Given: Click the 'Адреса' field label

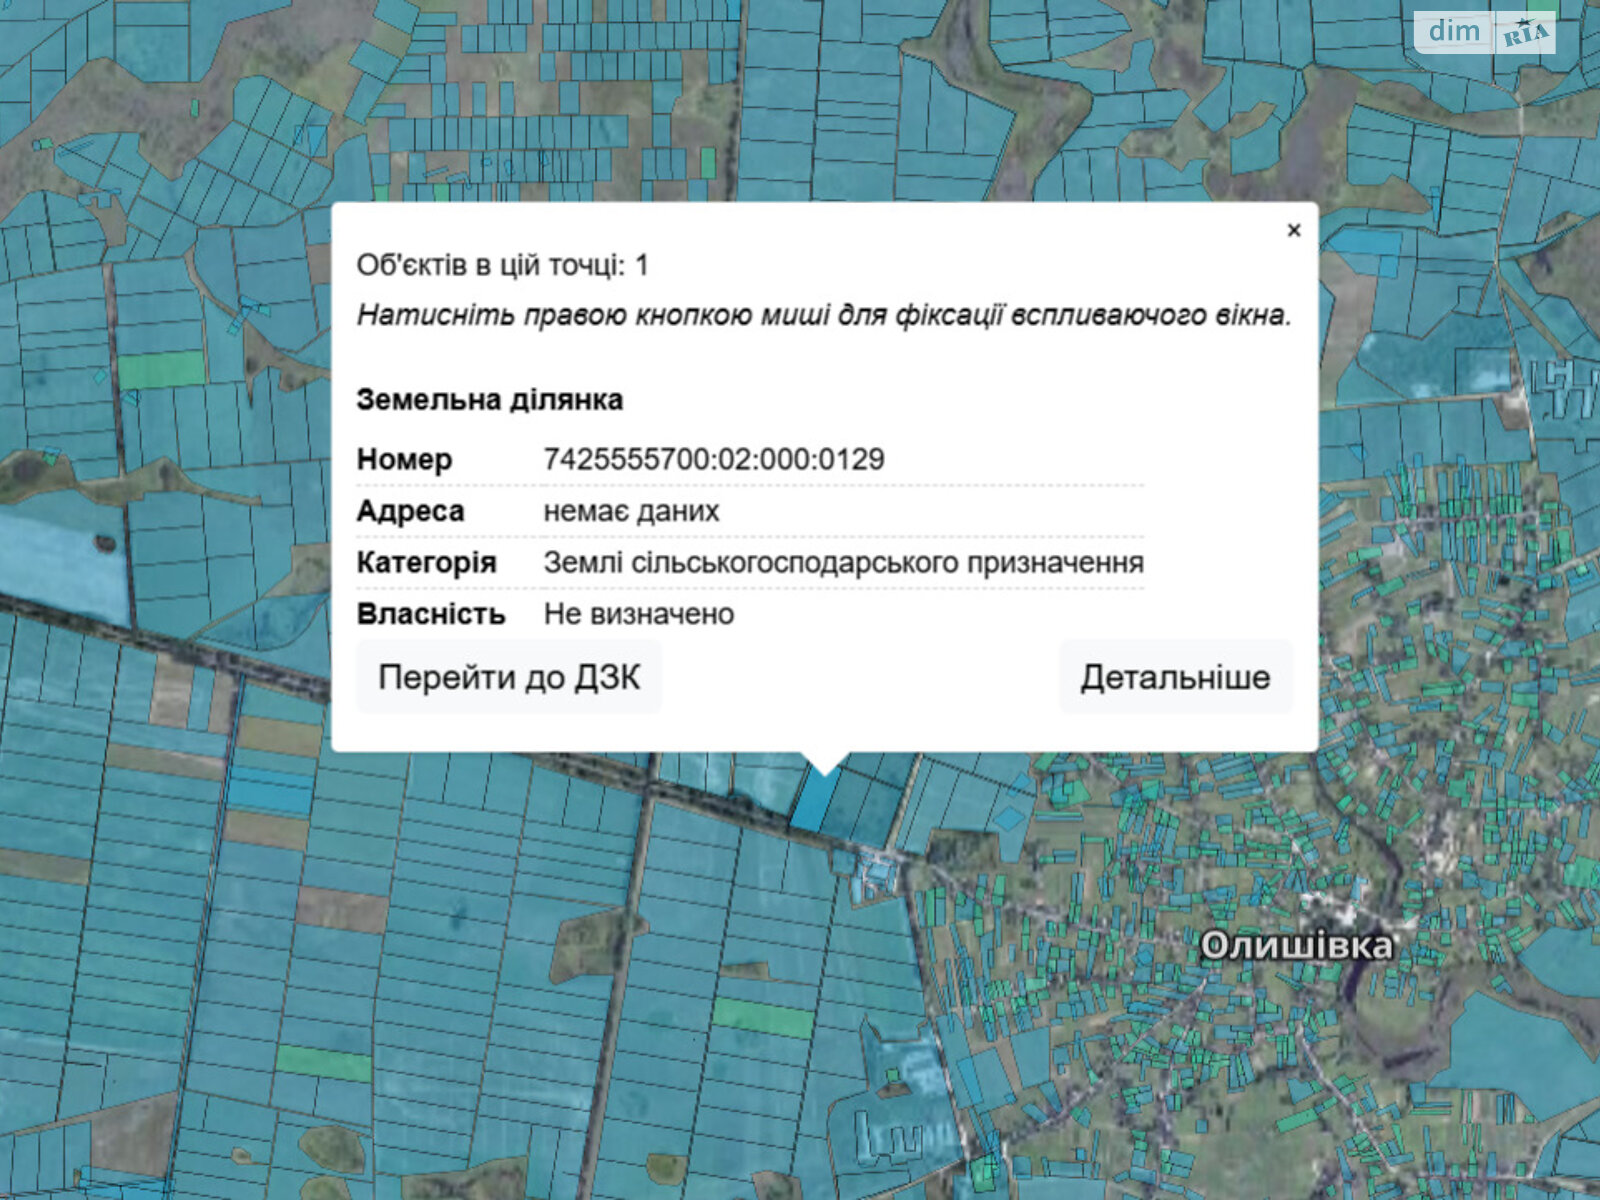Looking at the screenshot, I should click(x=410, y=511).
